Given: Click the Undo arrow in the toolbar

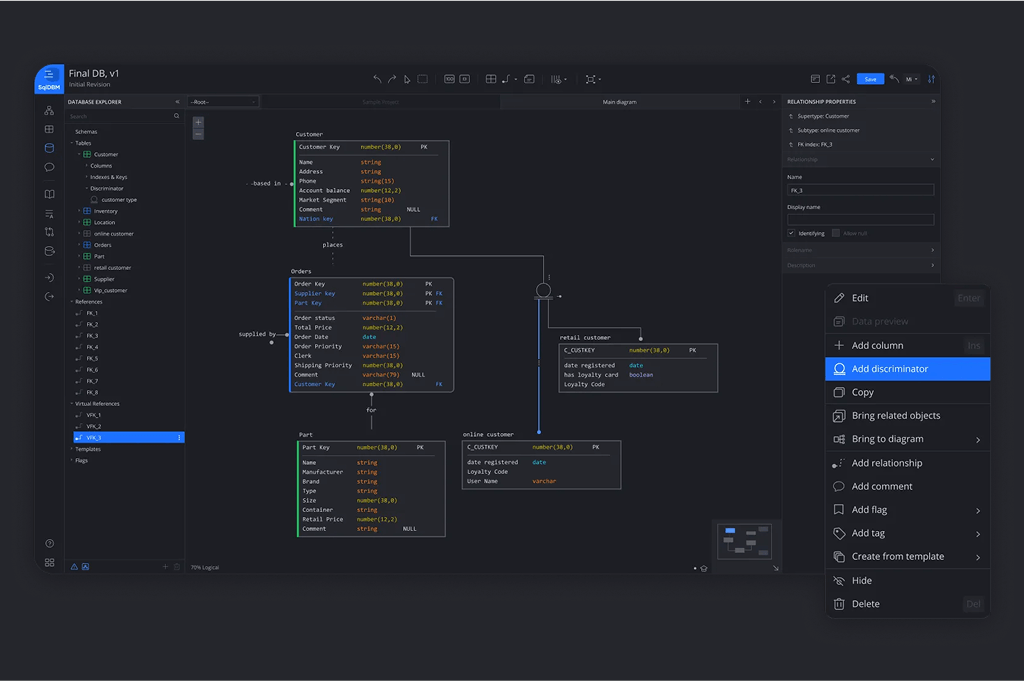Looking at the screenshot, I should [x=378, y=79].
